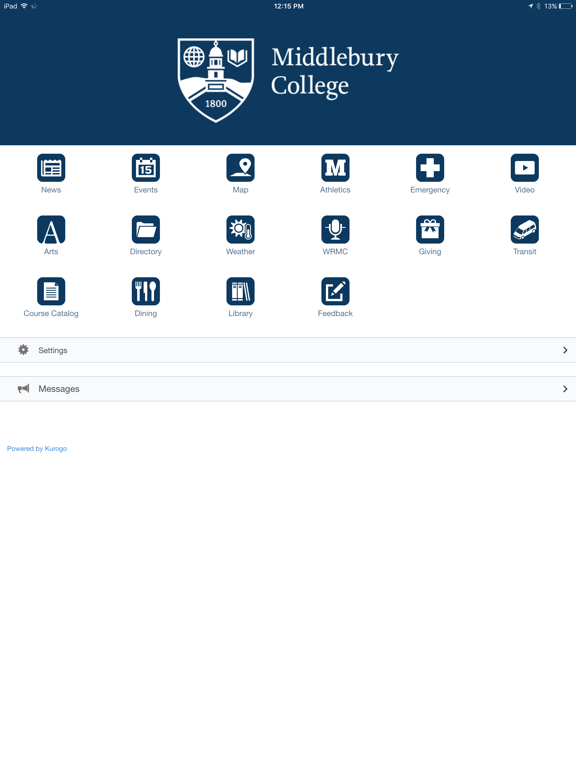Open the News module icon
Image resolution: width=576 pixels, height=768 pixels.
pyautogui.click(x=51, y=168)
